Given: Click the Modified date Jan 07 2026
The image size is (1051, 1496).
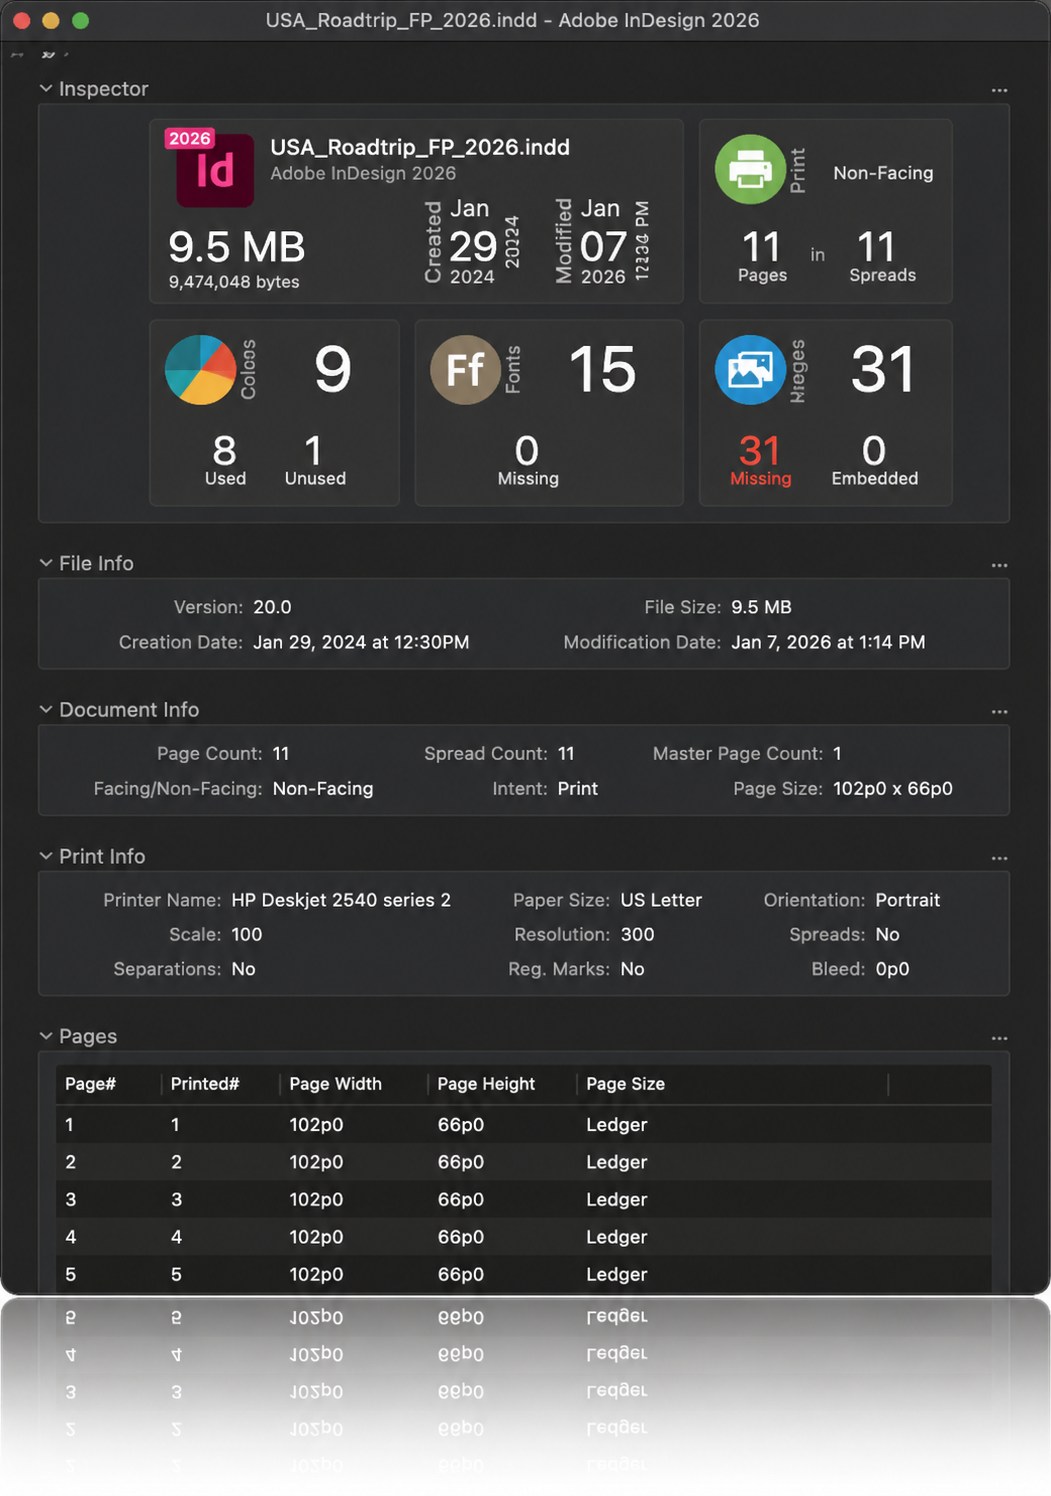Looking at the screenshot, I should (x=603, y=242).
